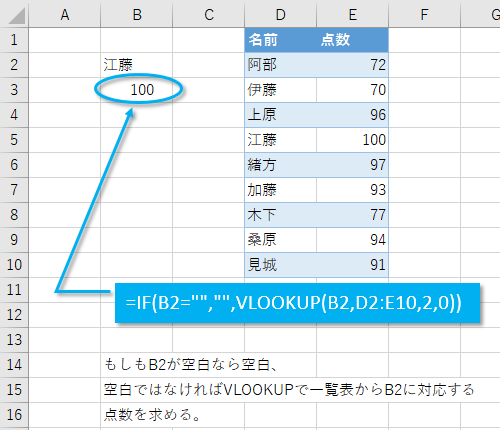This screenshot has width=500, height=430.
Task: Select the name cell 阿部
Action: point(281,65)
